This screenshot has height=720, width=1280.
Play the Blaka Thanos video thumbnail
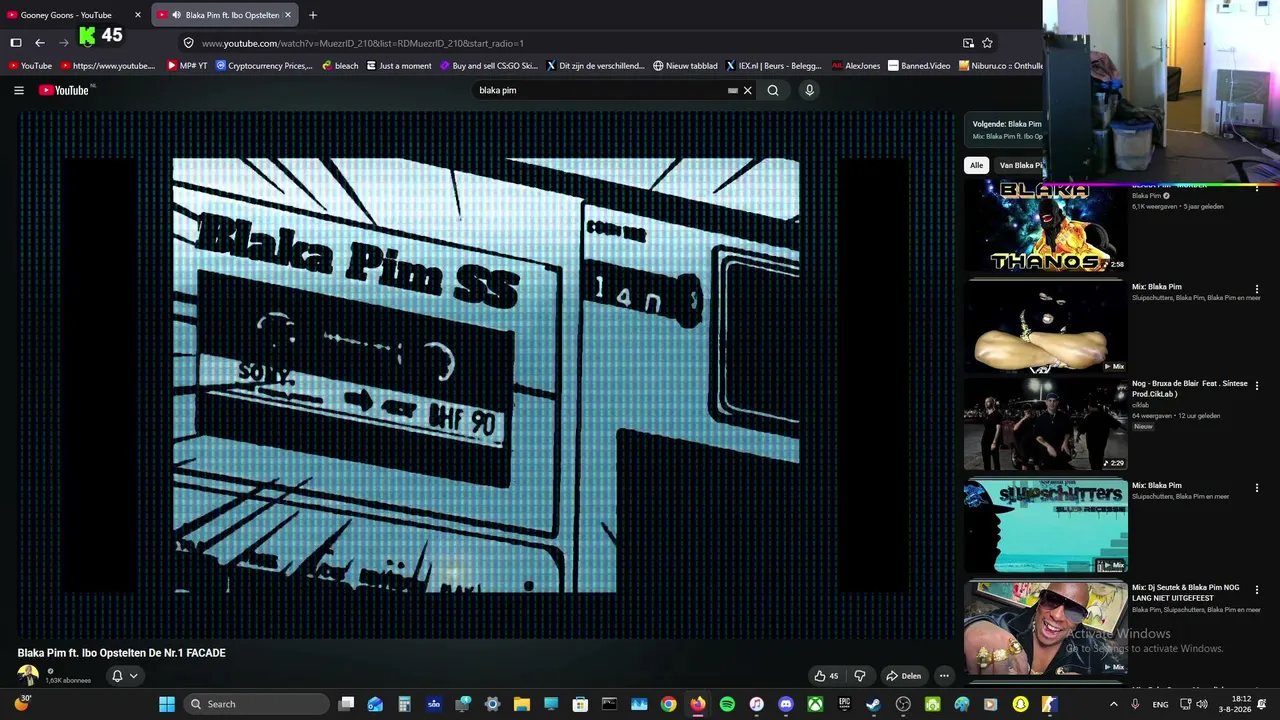(1045, 226)
